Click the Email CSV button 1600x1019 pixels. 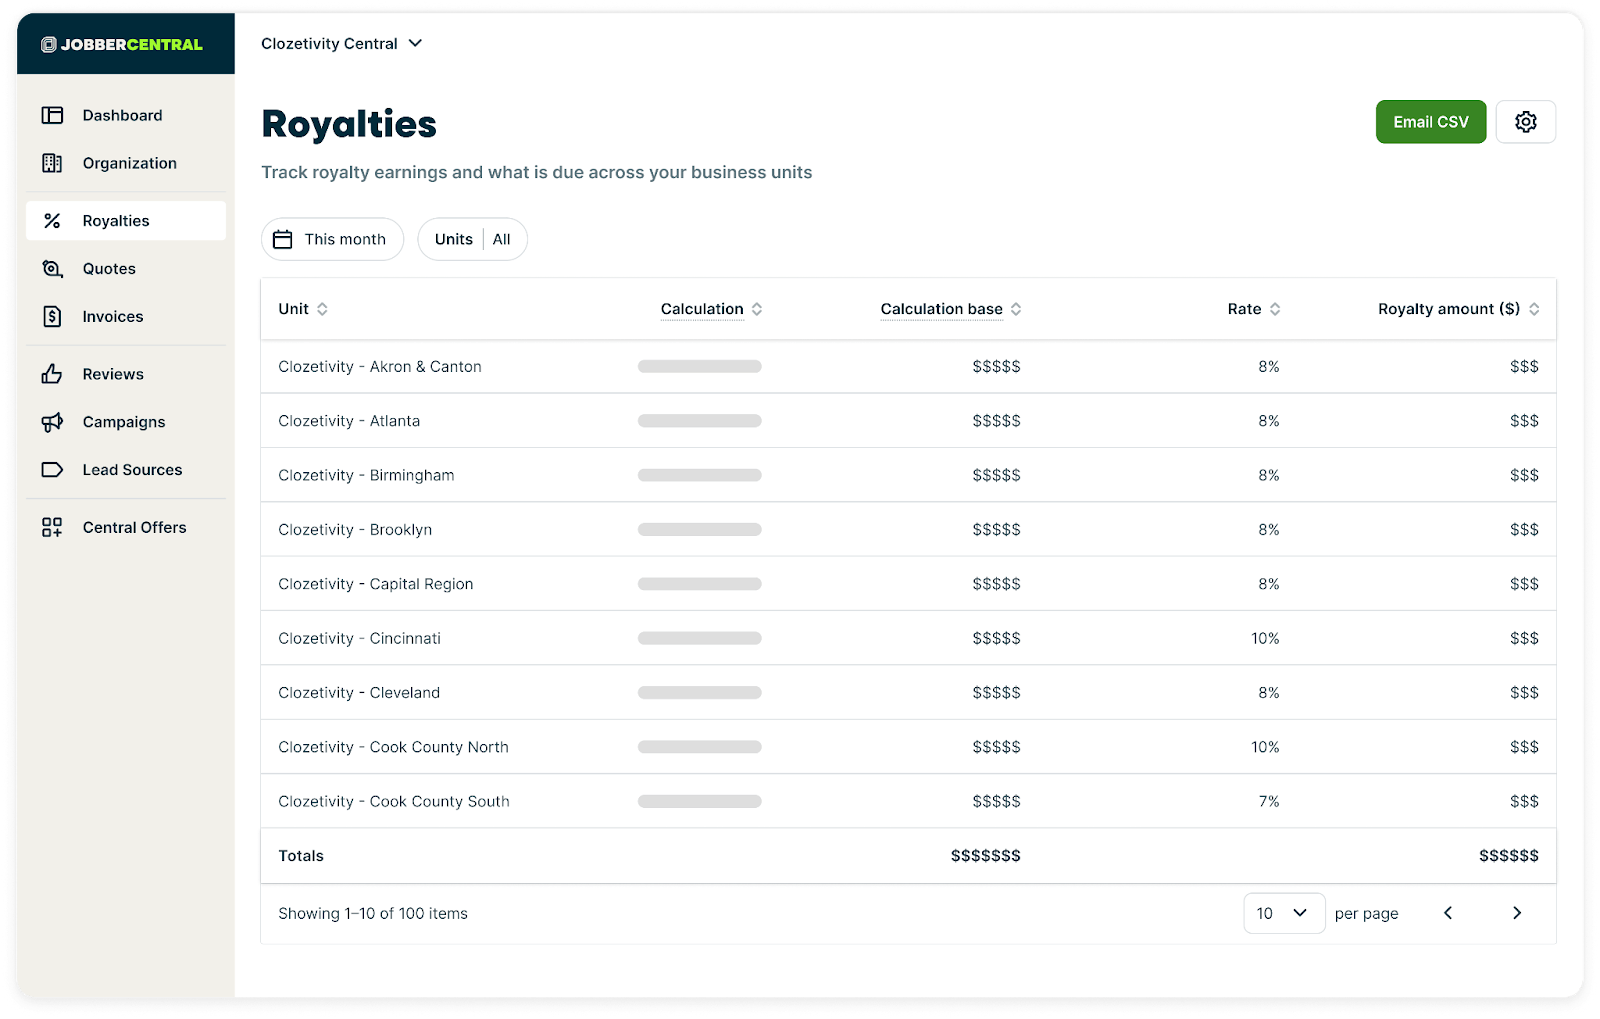(1430, 121)
